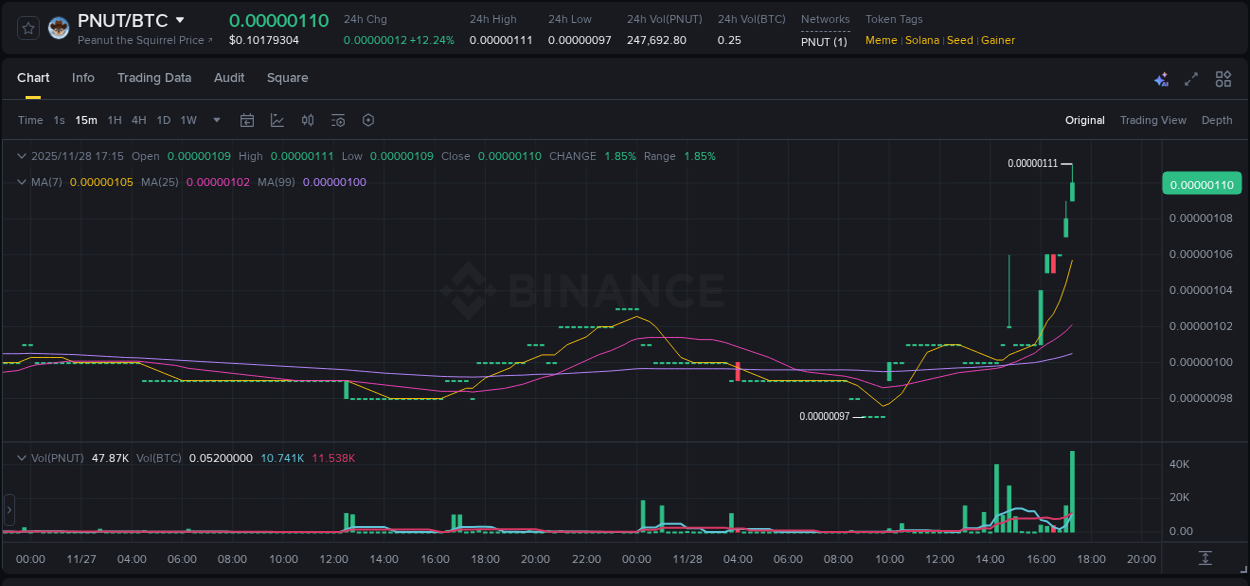Switch to the Trading Data tab
1250x586 pixels.
(x=154, y=78)
